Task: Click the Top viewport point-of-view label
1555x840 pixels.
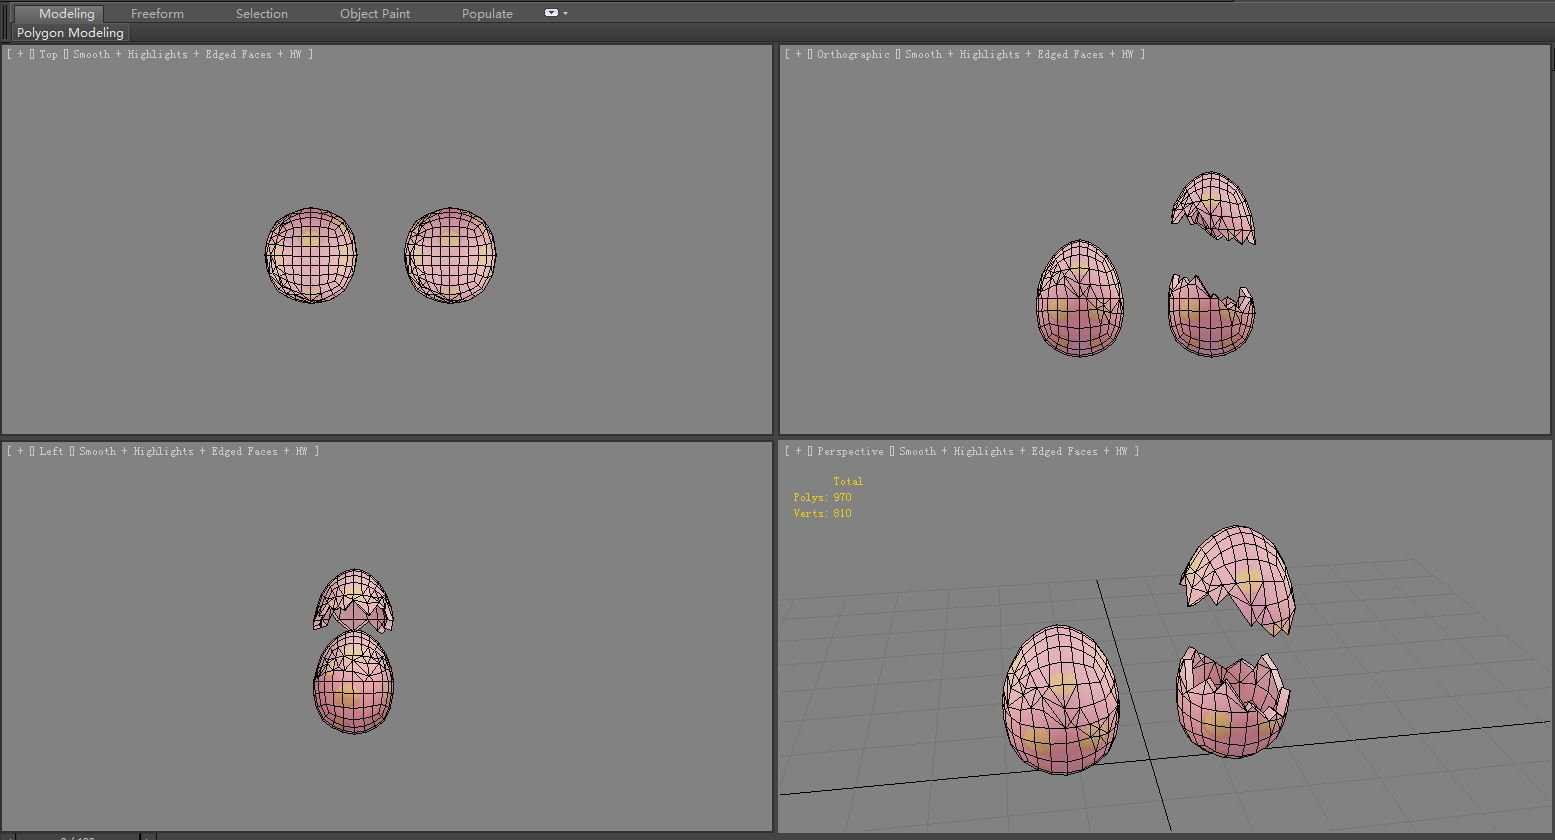Action: 49,54
